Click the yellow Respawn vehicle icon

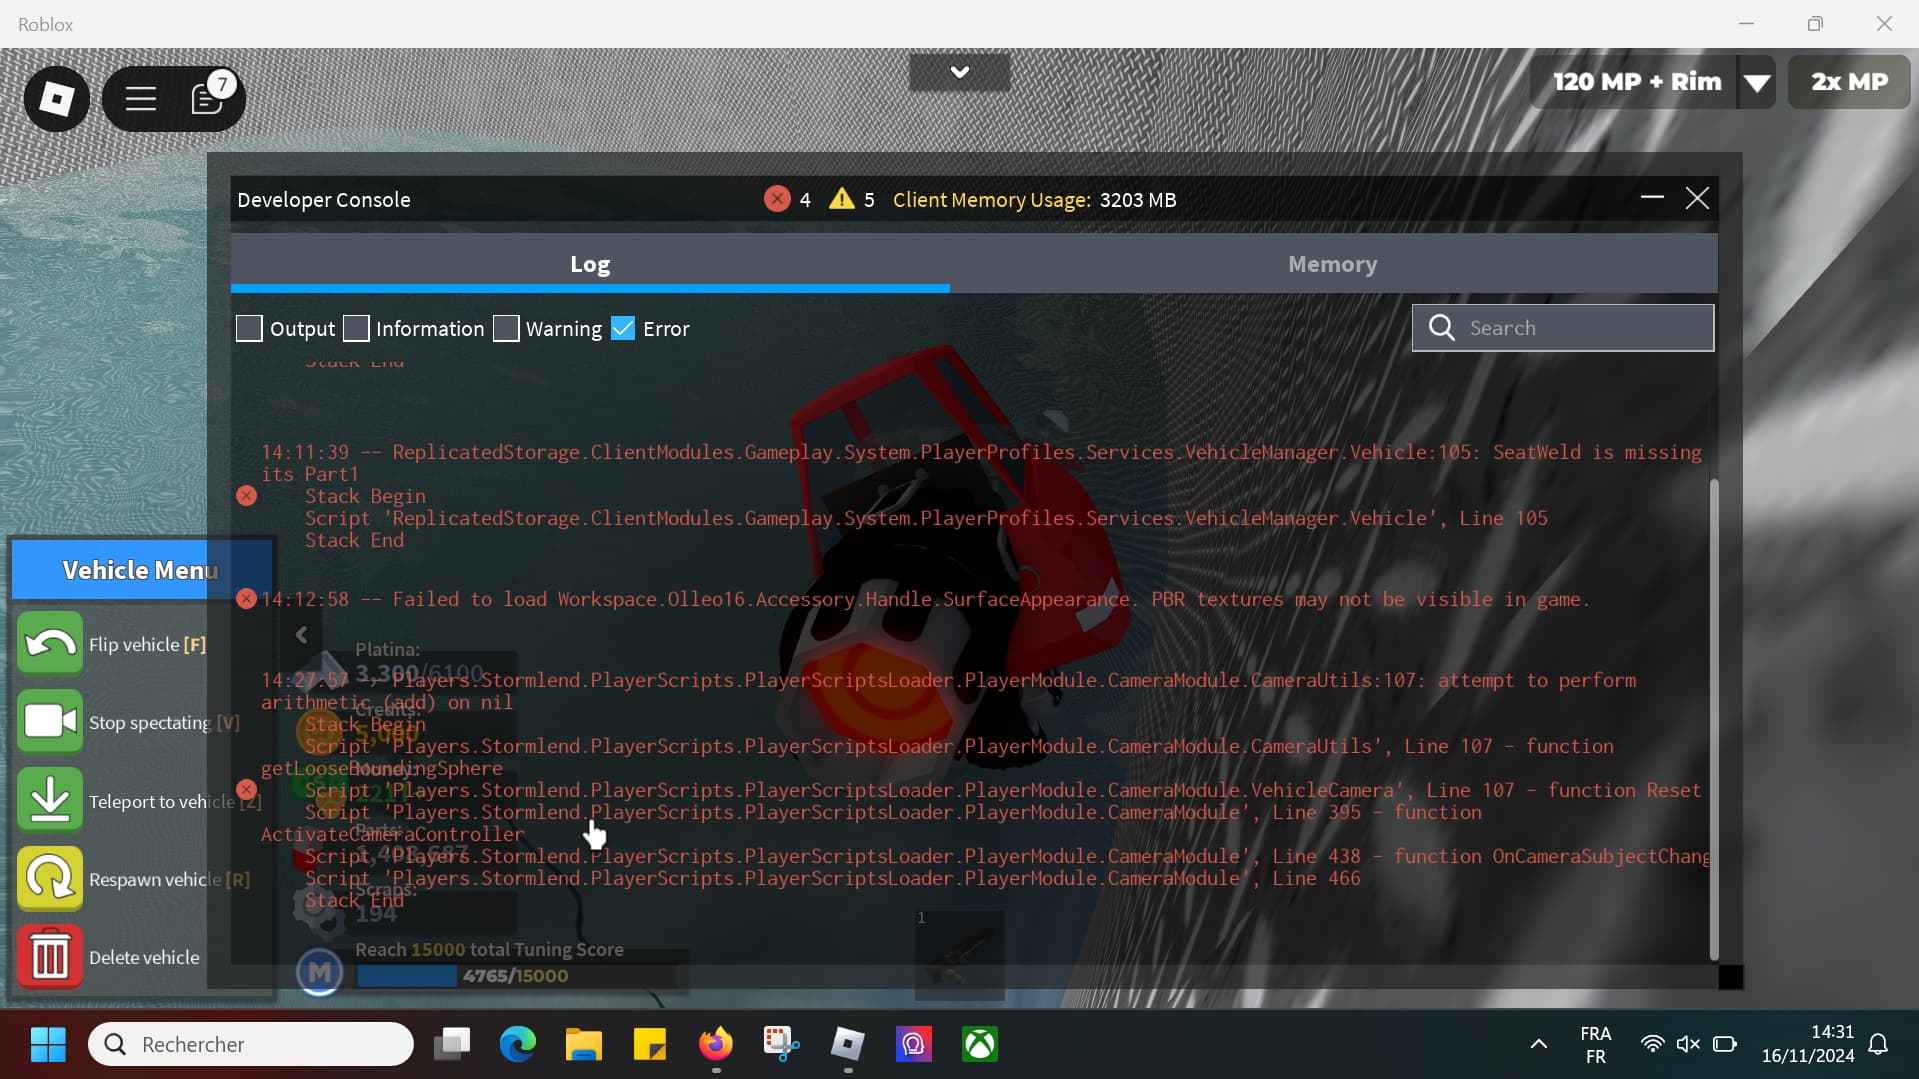coord(49,879)
